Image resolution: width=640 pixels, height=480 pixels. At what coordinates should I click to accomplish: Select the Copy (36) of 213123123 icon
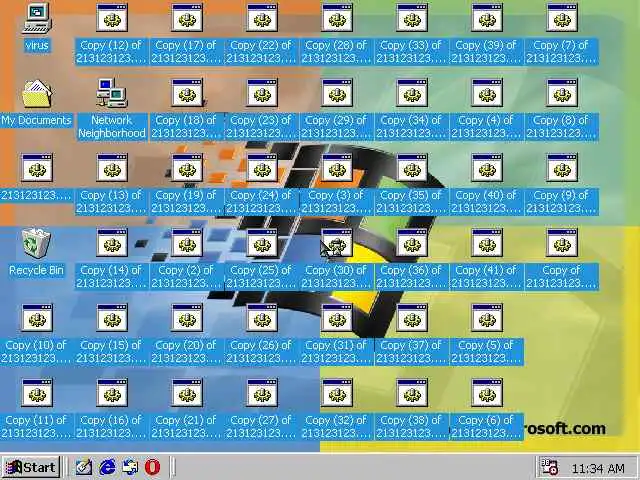[x=412, y=243]
